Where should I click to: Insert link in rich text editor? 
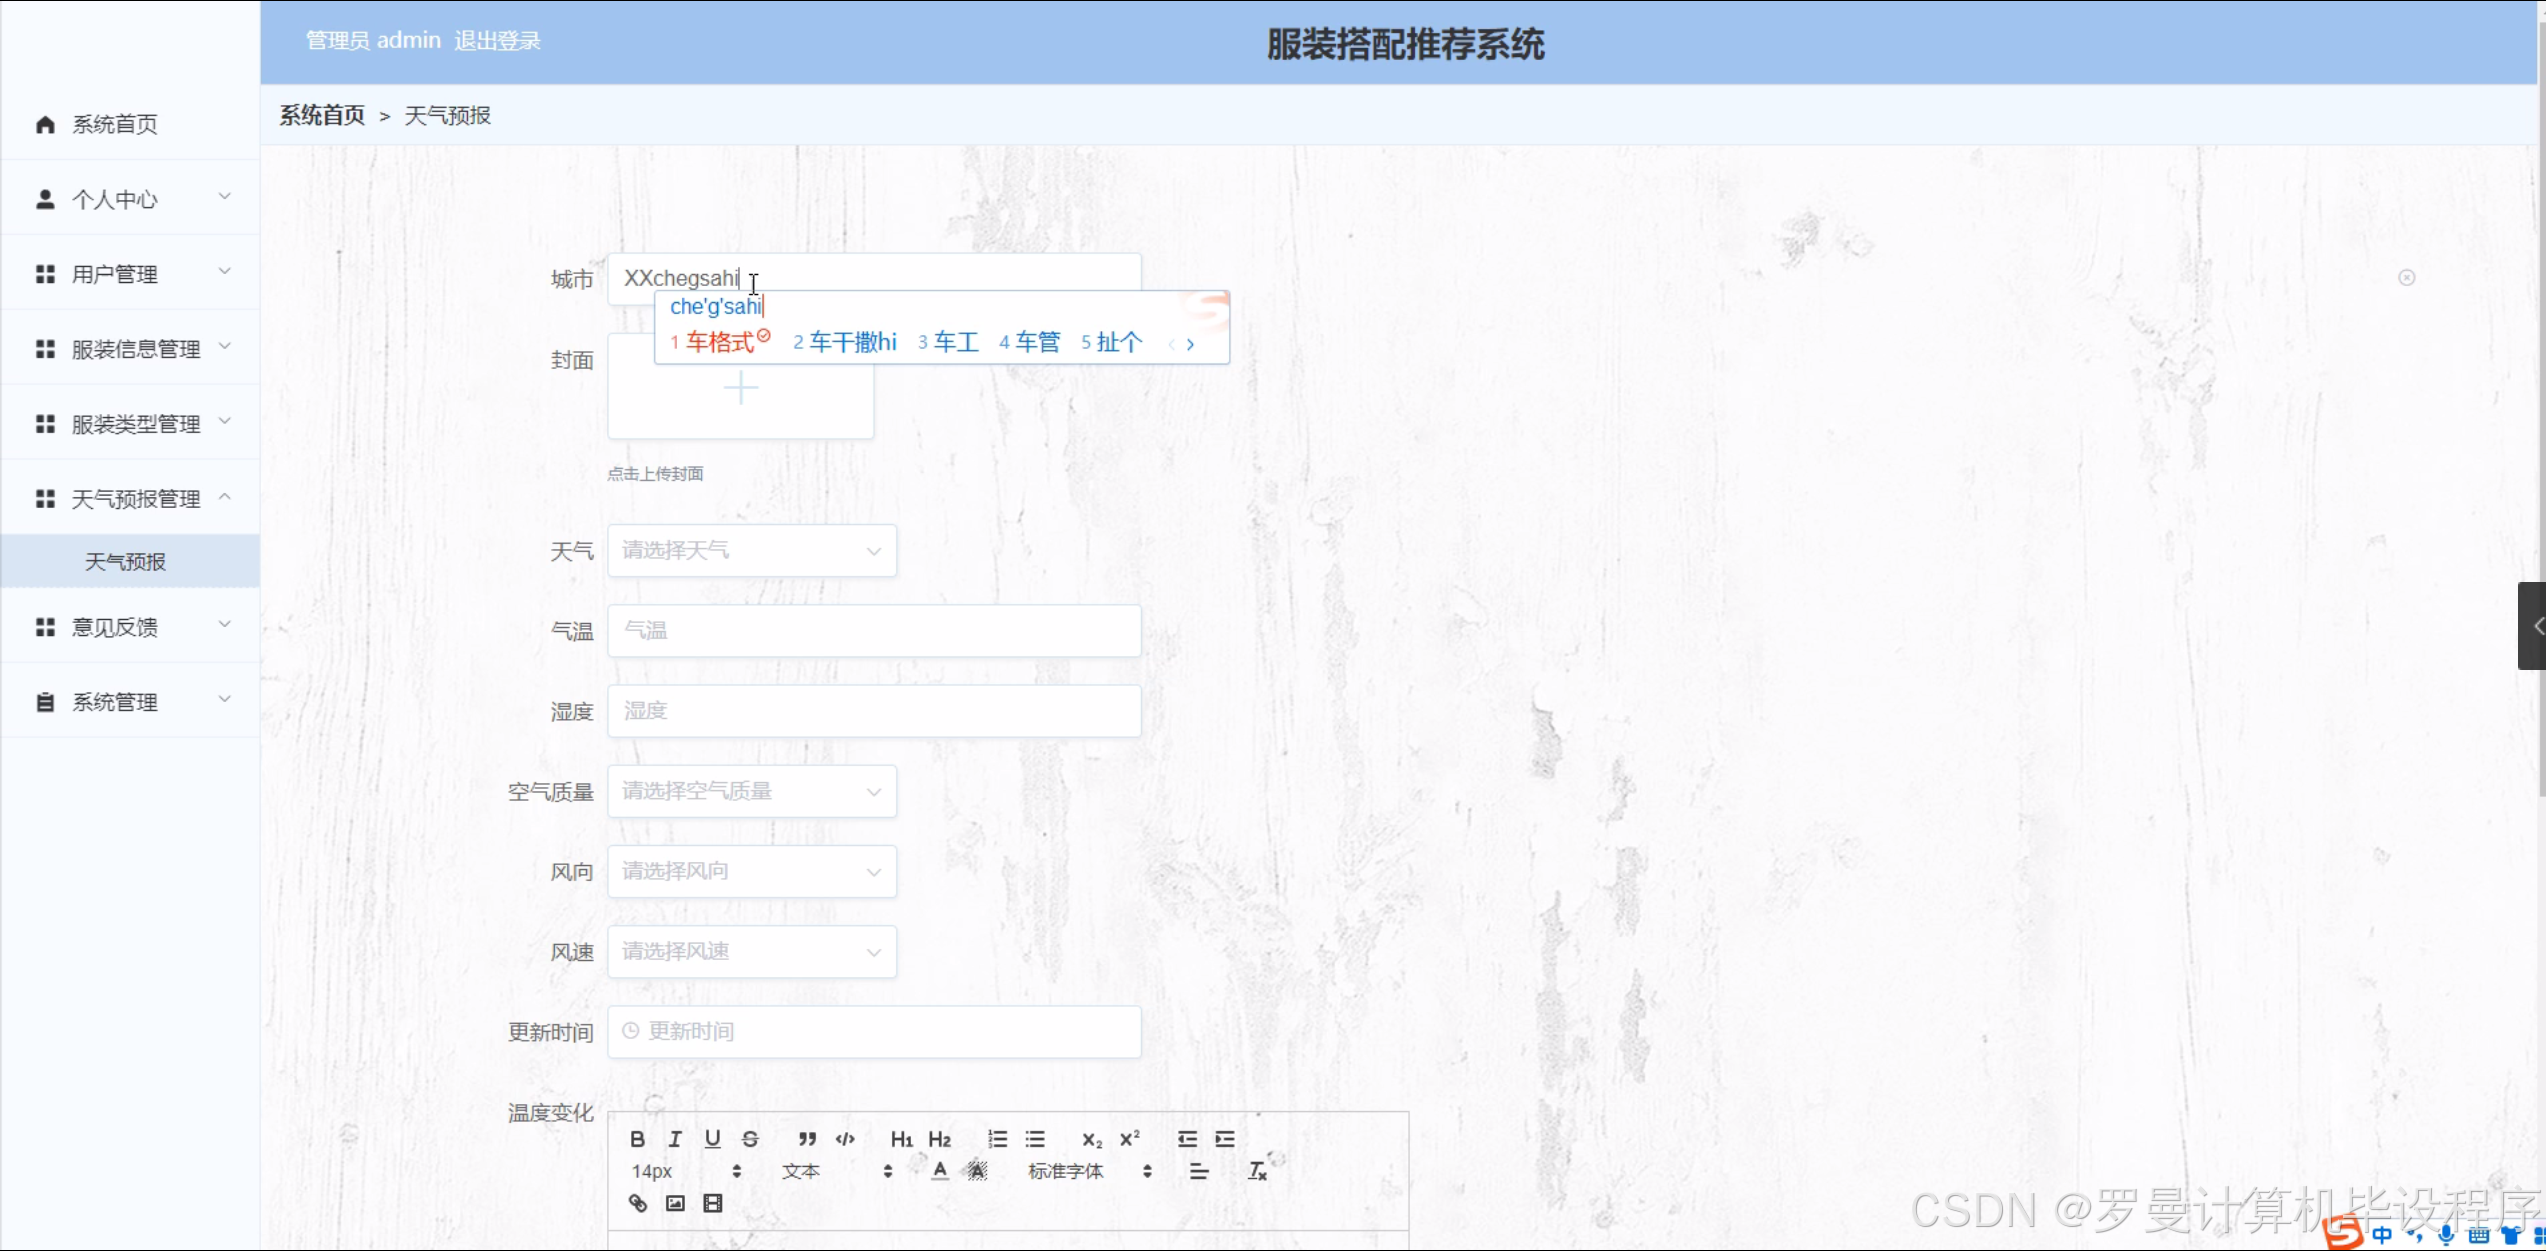click(637, 1203)
